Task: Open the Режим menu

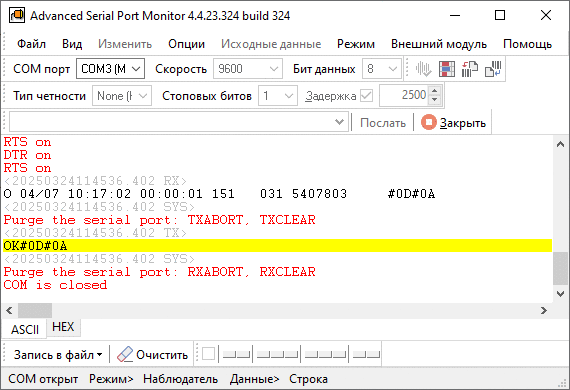Action: click(x=356, y=44)
